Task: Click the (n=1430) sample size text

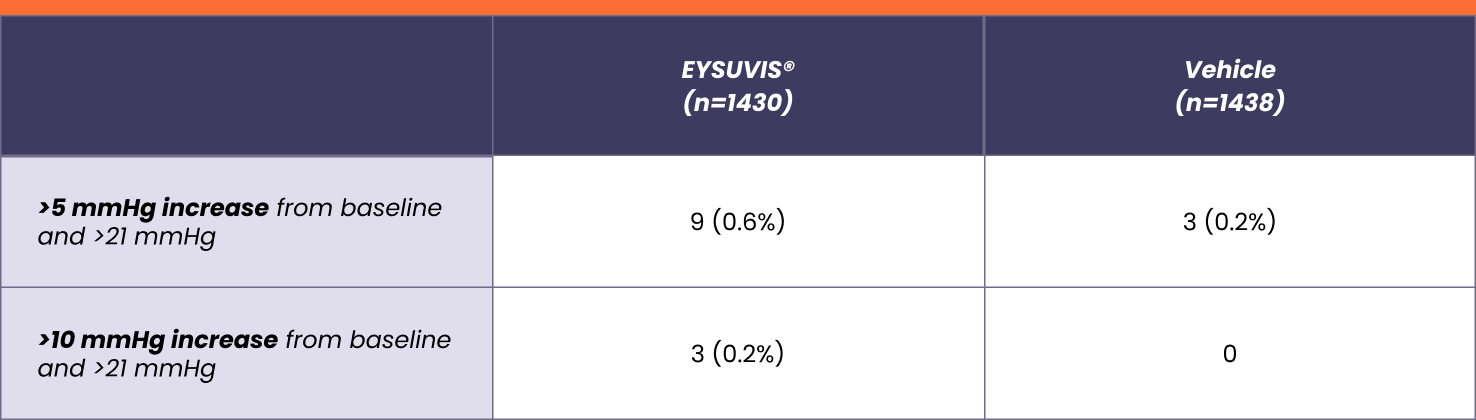Action: (738, 102)
